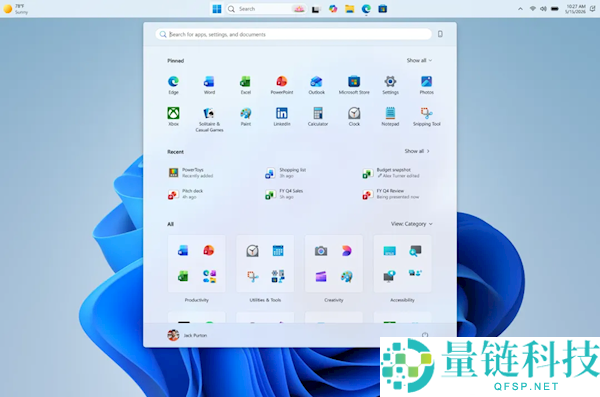Viewport: 600px width, 397px height.
Task: Launch Notepad from pinned apps
Action: click(x=390, y=116)
